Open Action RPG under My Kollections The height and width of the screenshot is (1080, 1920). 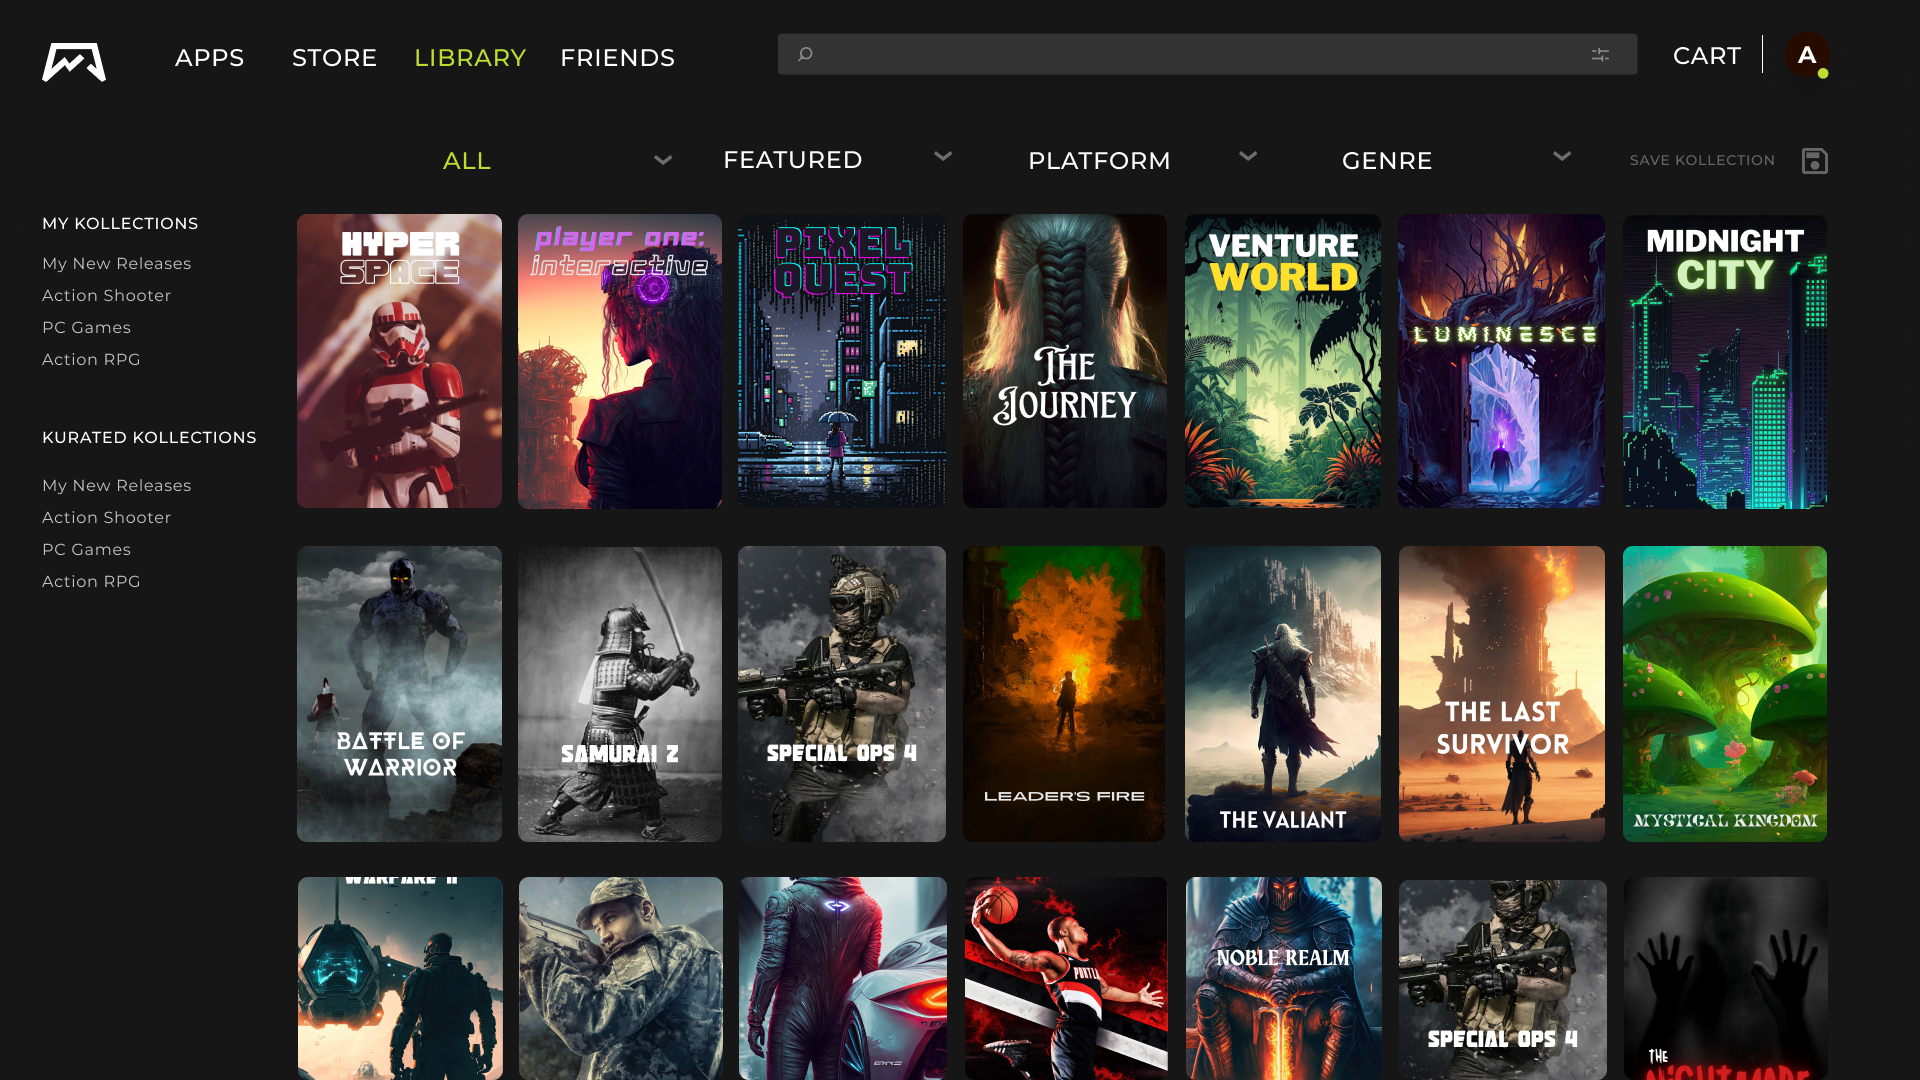coord(91,360)
